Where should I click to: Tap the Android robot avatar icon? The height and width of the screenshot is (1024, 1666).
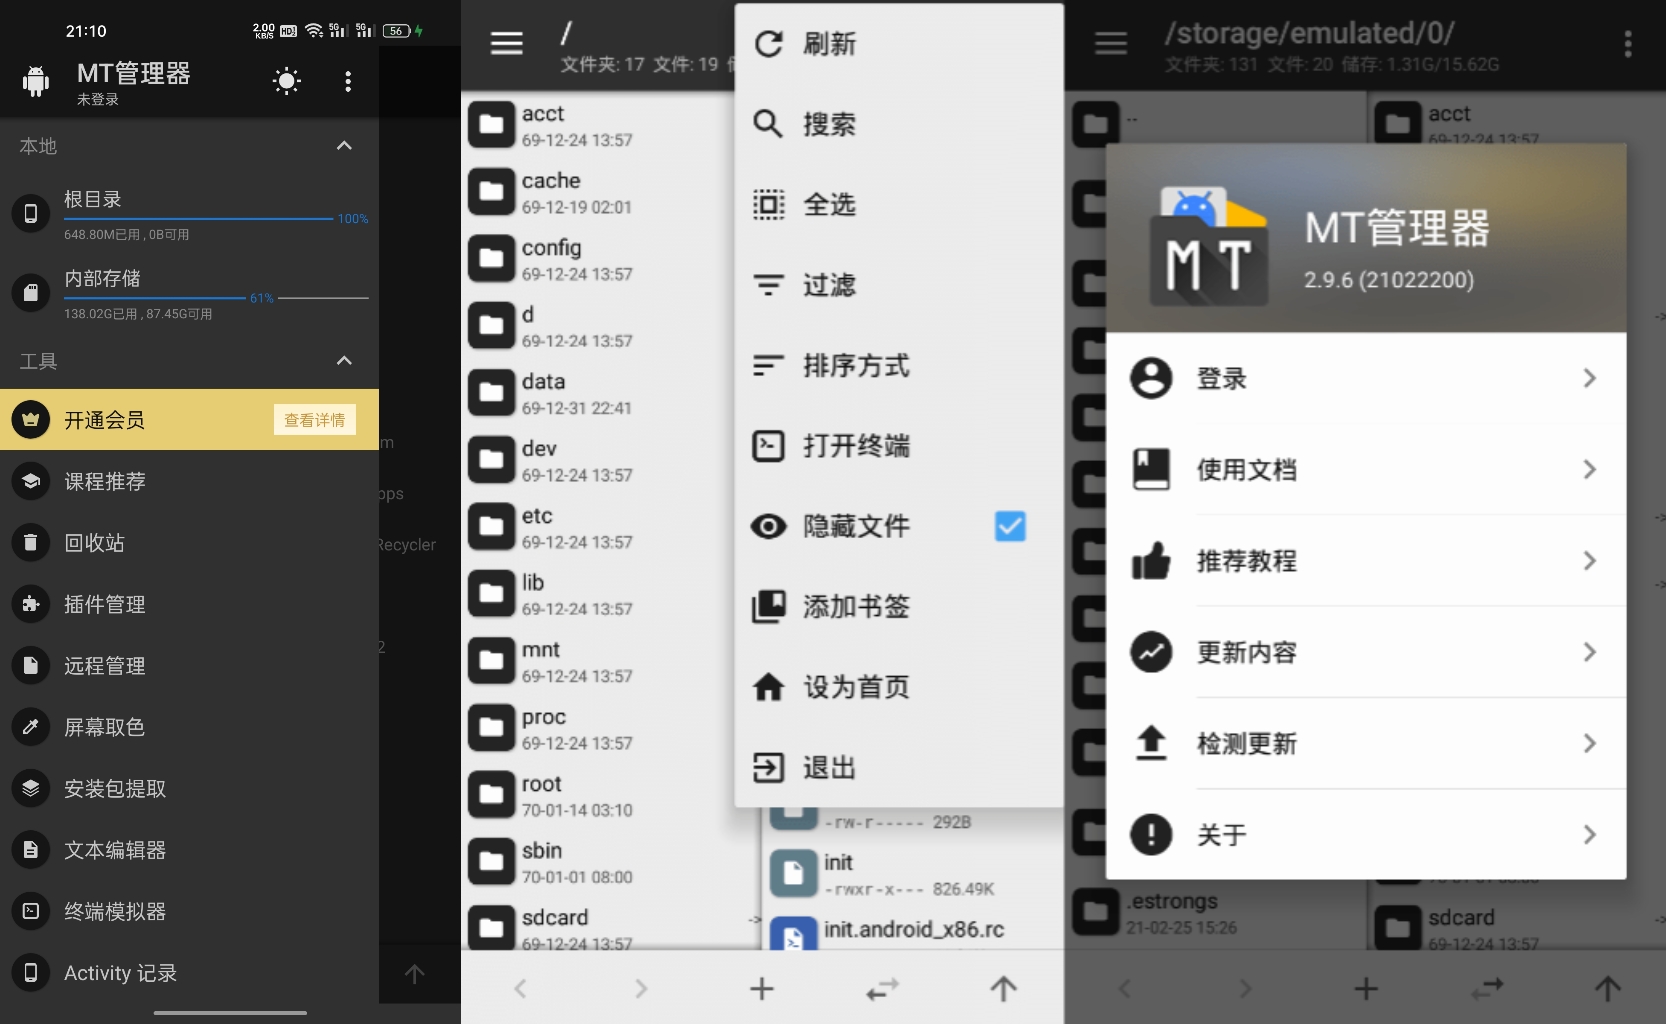(36, 81)
